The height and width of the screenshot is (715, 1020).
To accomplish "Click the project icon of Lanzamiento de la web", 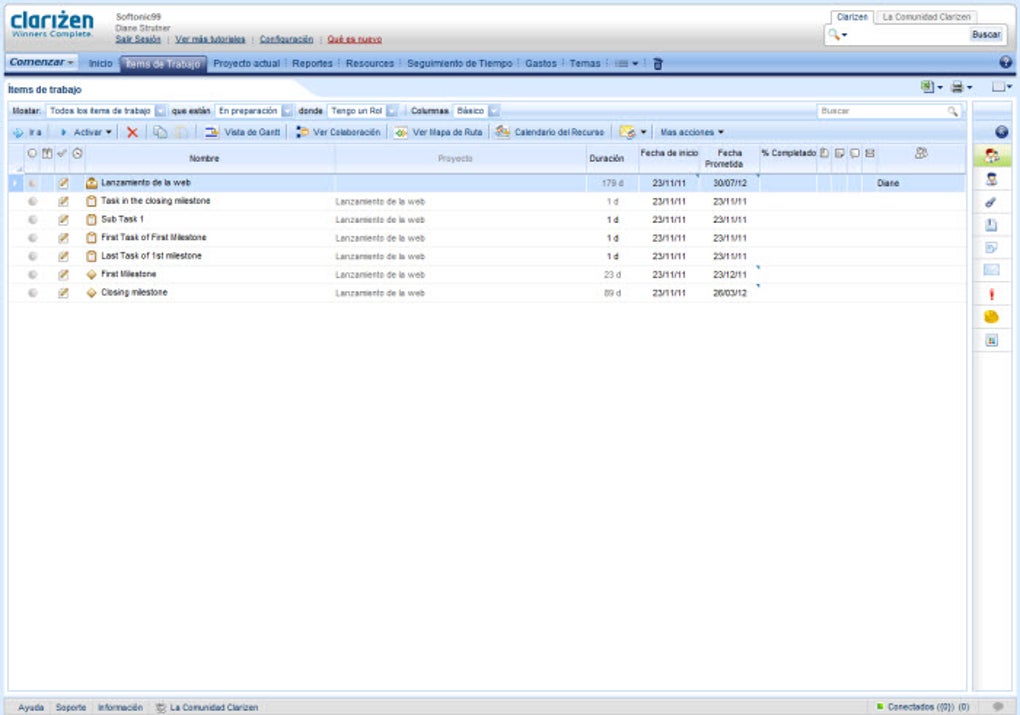I will (x=92, y=183).
